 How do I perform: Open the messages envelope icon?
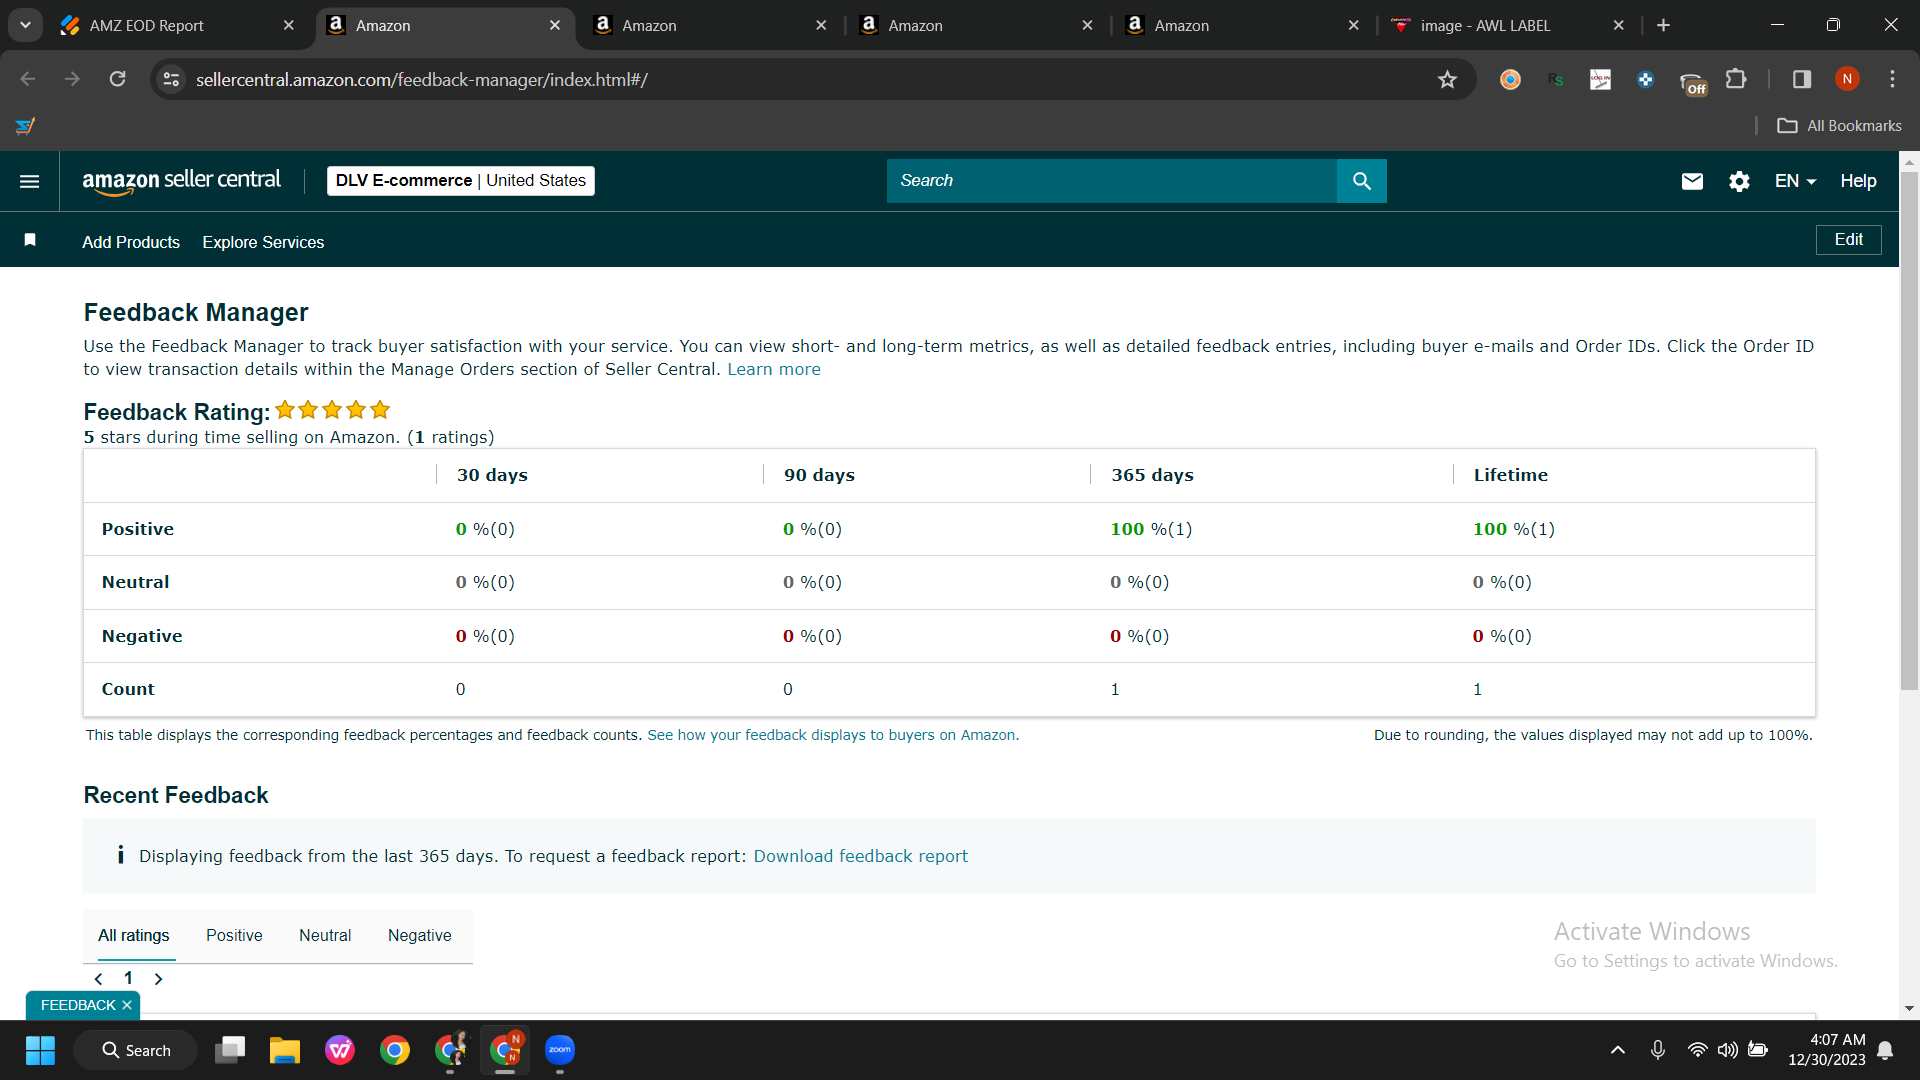click(1692, 181)
